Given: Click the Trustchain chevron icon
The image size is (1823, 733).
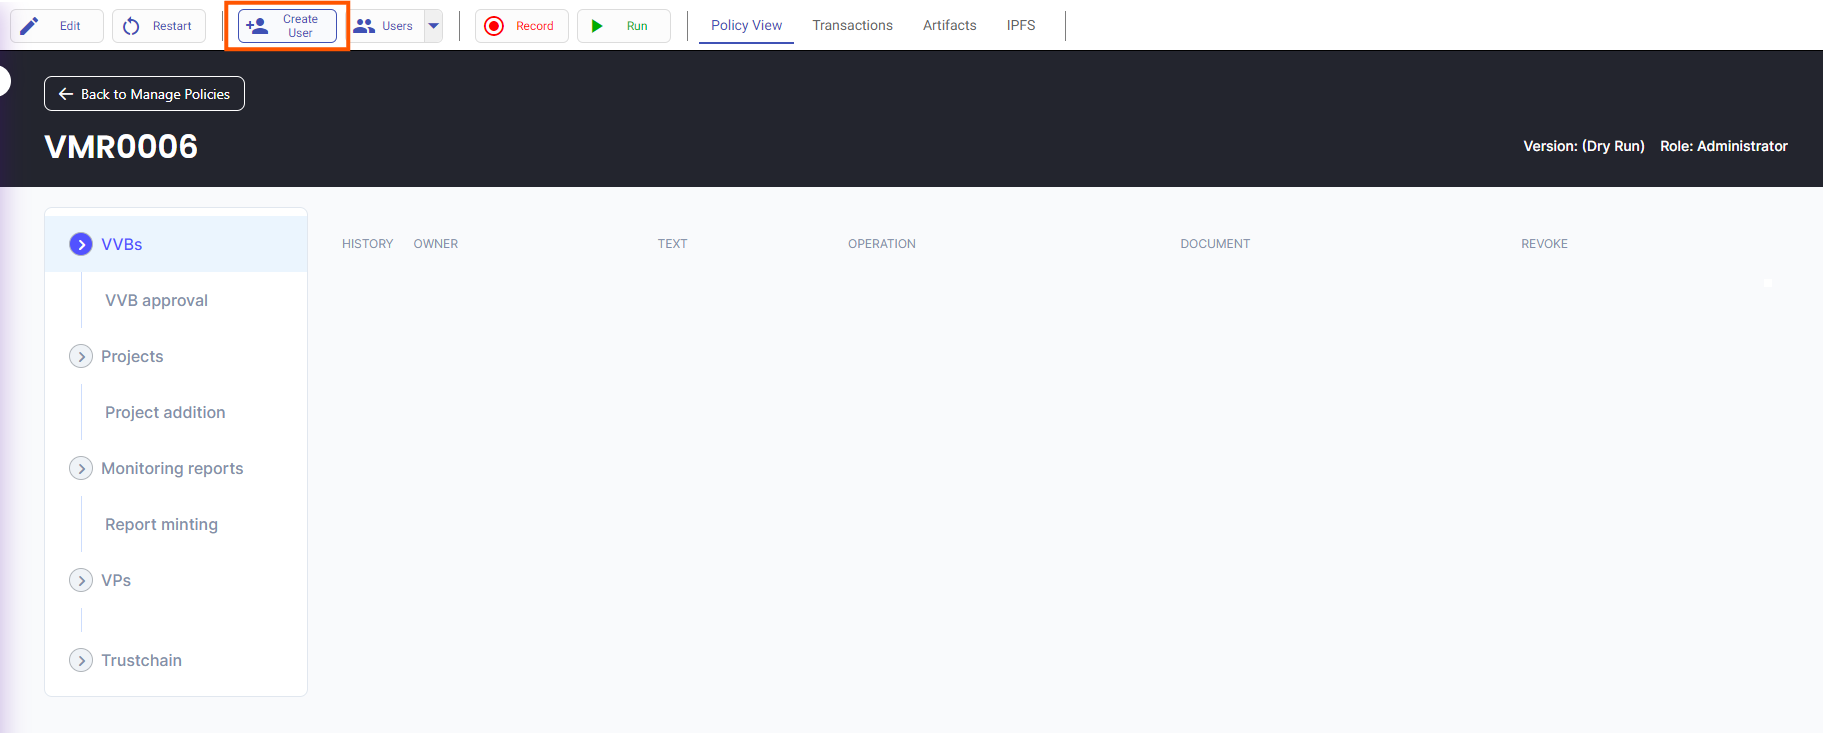Looking at the screenshot, I should coord(81,660).
